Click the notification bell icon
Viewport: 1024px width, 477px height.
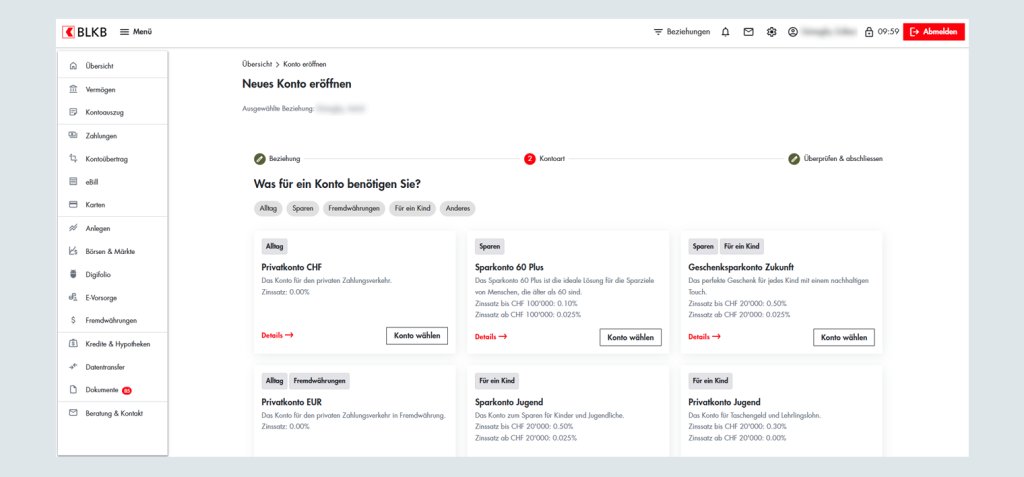725,32
